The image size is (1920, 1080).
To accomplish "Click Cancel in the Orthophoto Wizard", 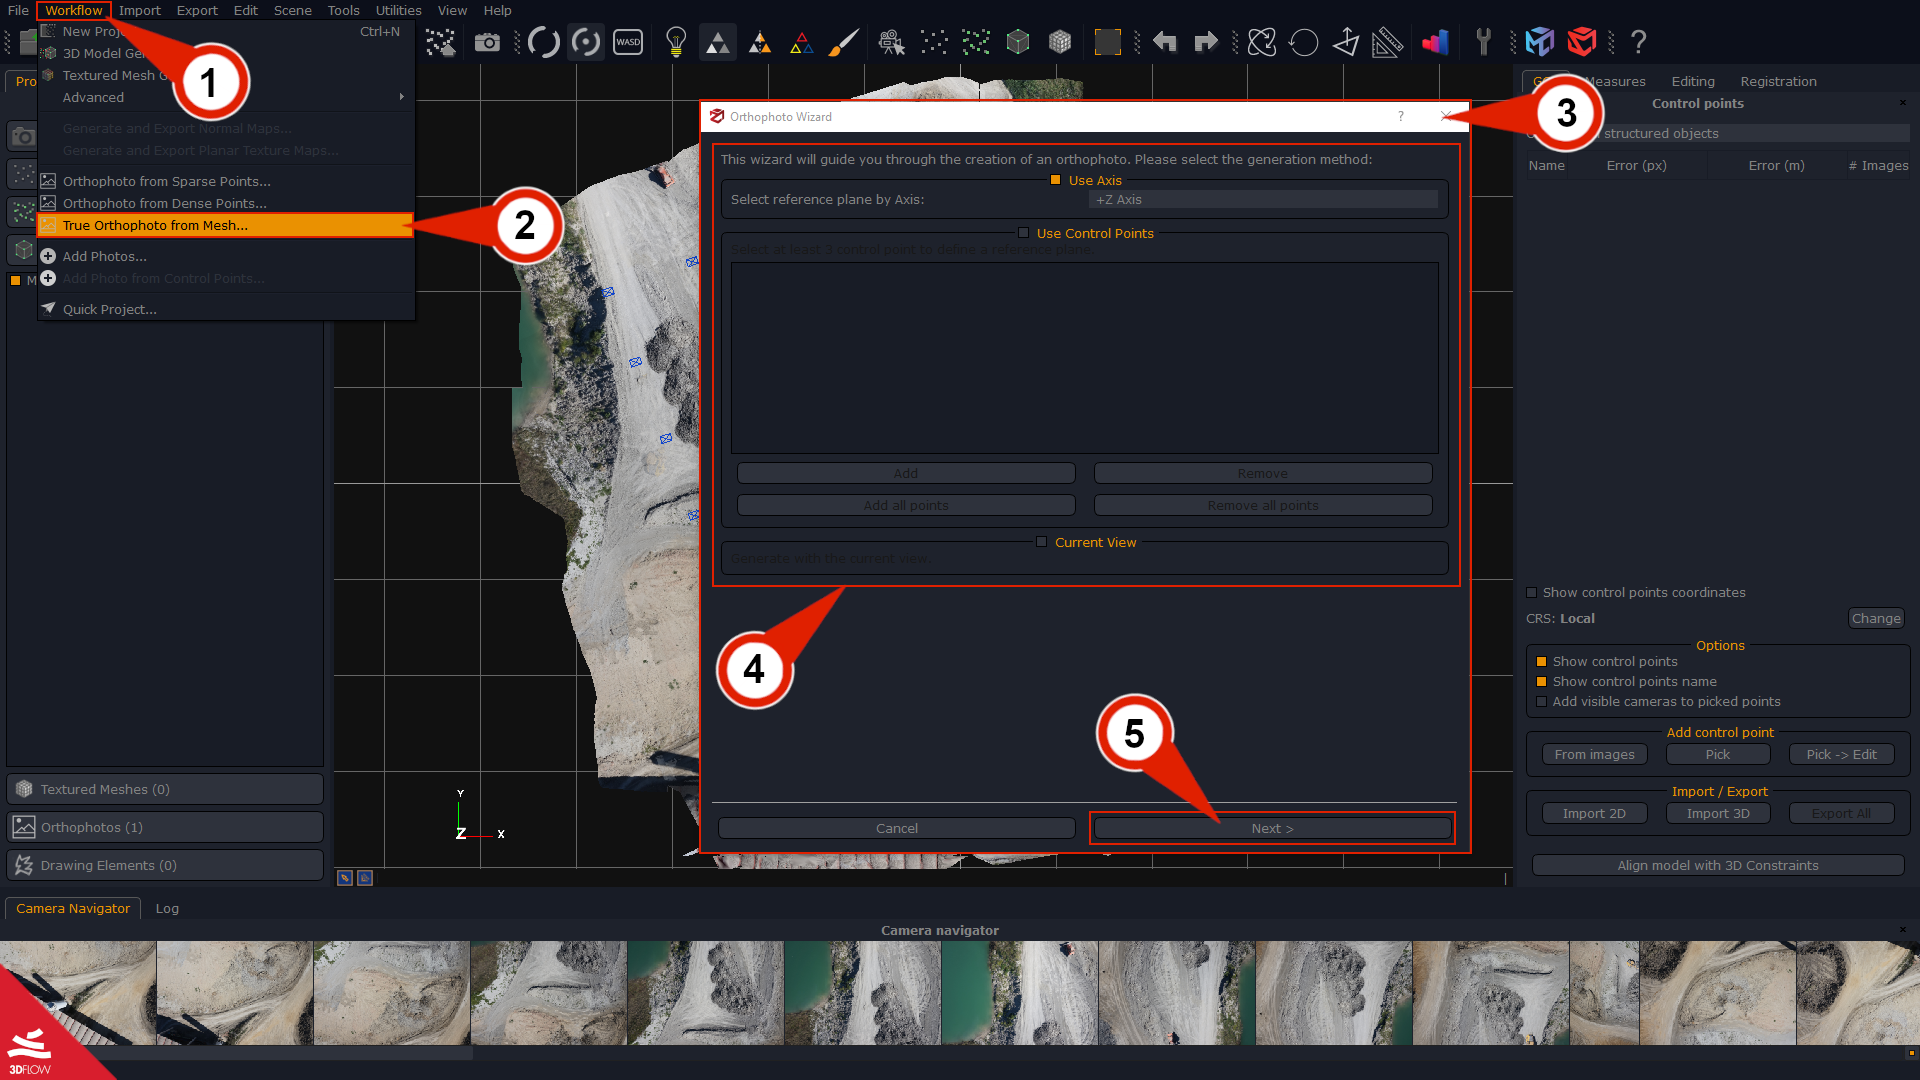I will [896, 828].
